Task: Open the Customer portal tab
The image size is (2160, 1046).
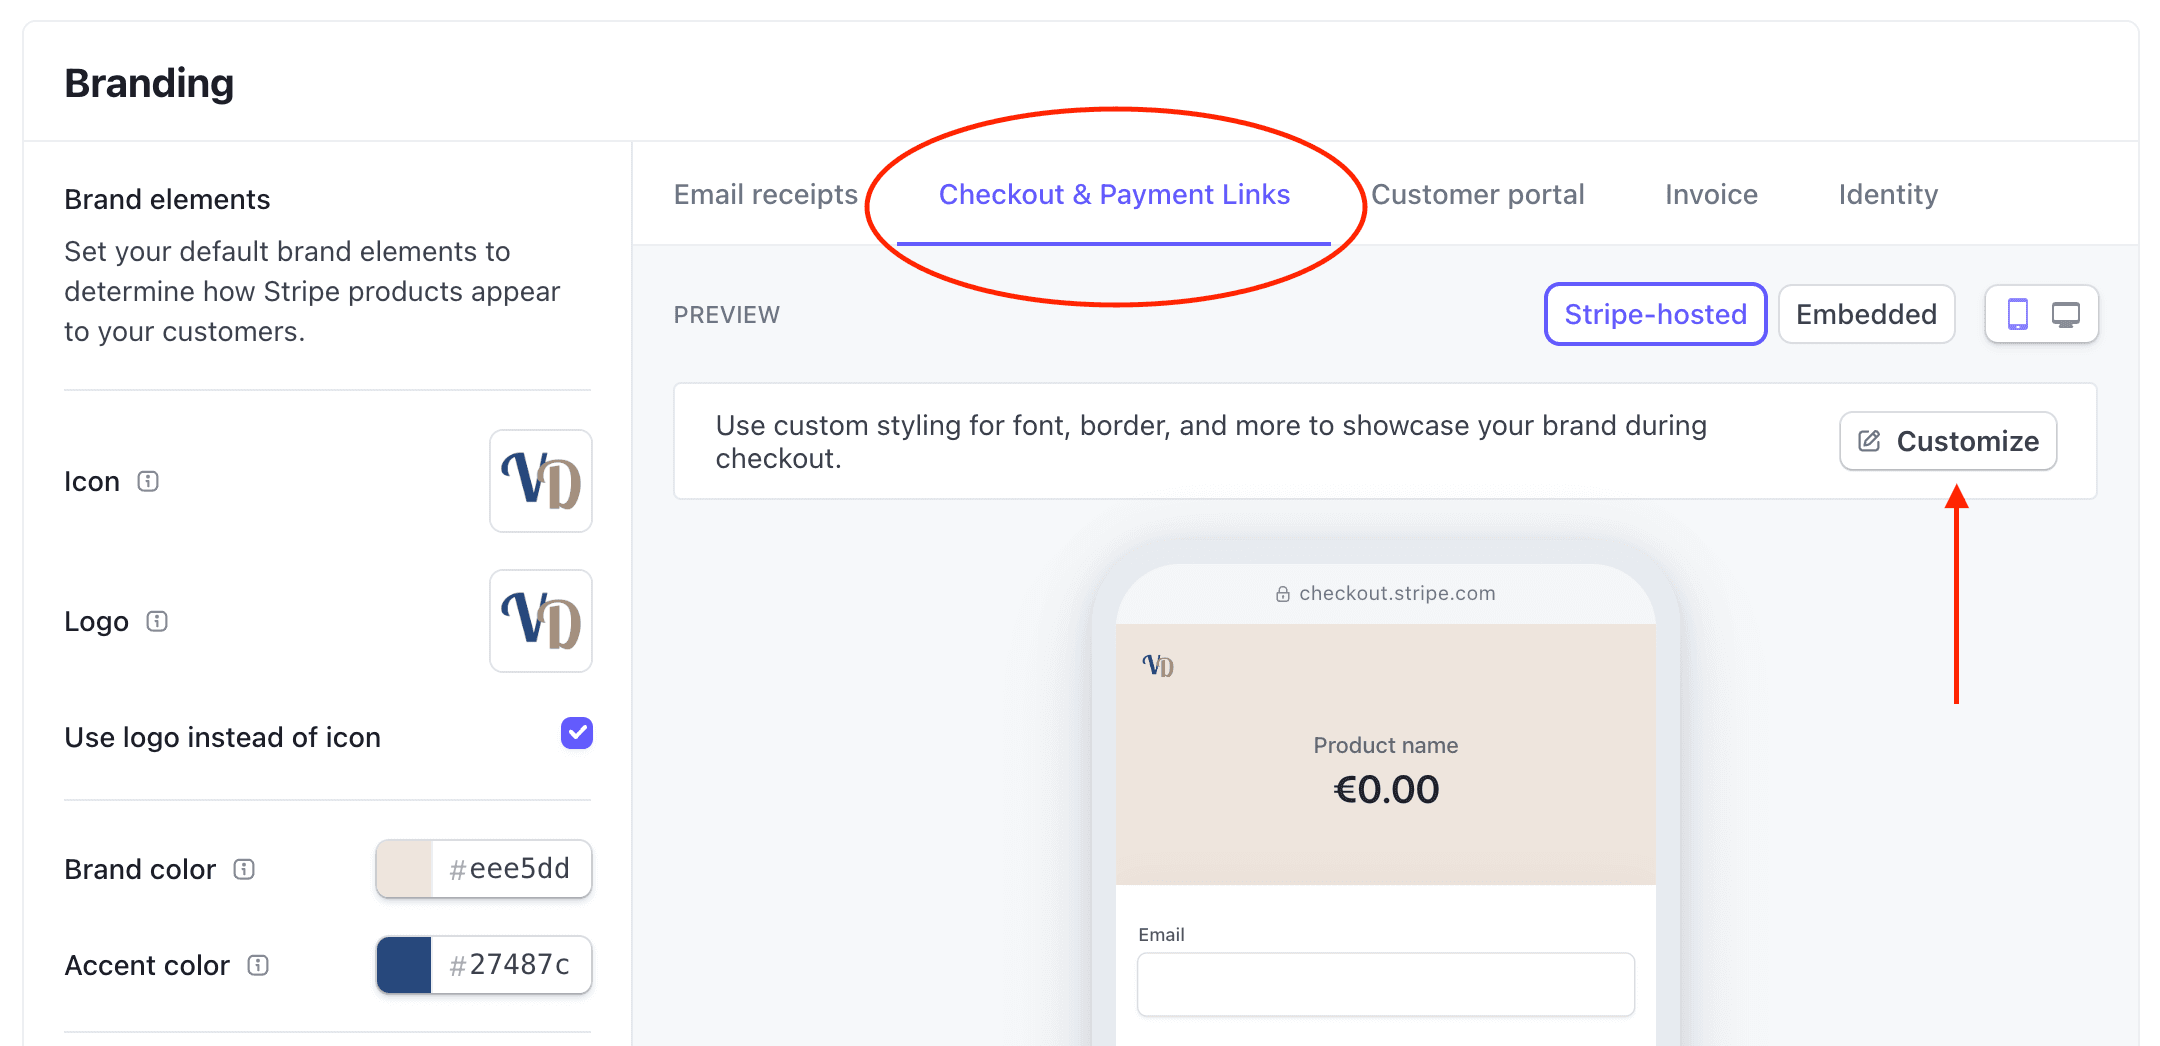Action: (1478, 194)
